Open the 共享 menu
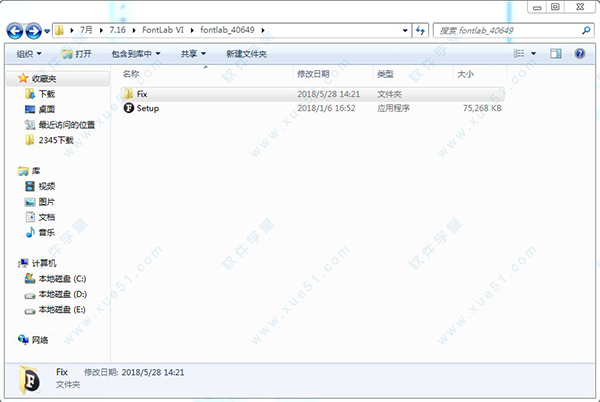Image resolution: width=600 pixels, height=402 pixels. pos(193,54)
